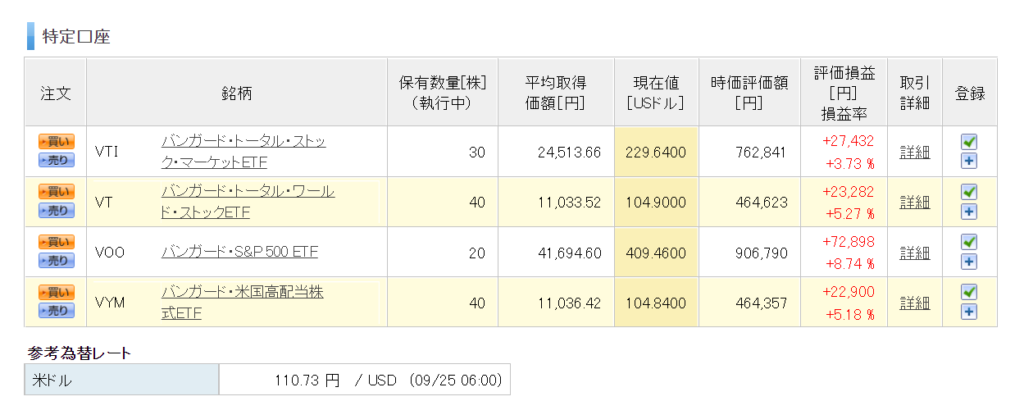Open the 詳細 link for VOO
The image size is (1024, 401).
(x=914, y=252)
